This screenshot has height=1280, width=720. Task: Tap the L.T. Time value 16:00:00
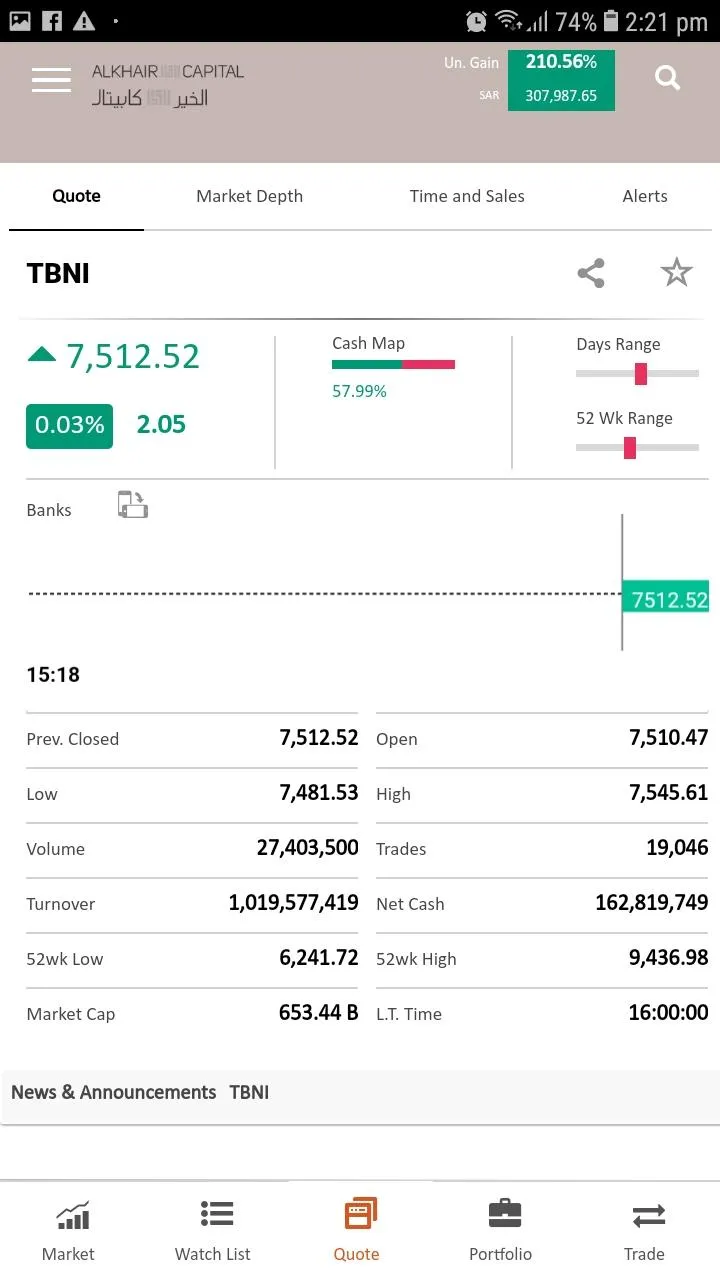point(668,1013)
